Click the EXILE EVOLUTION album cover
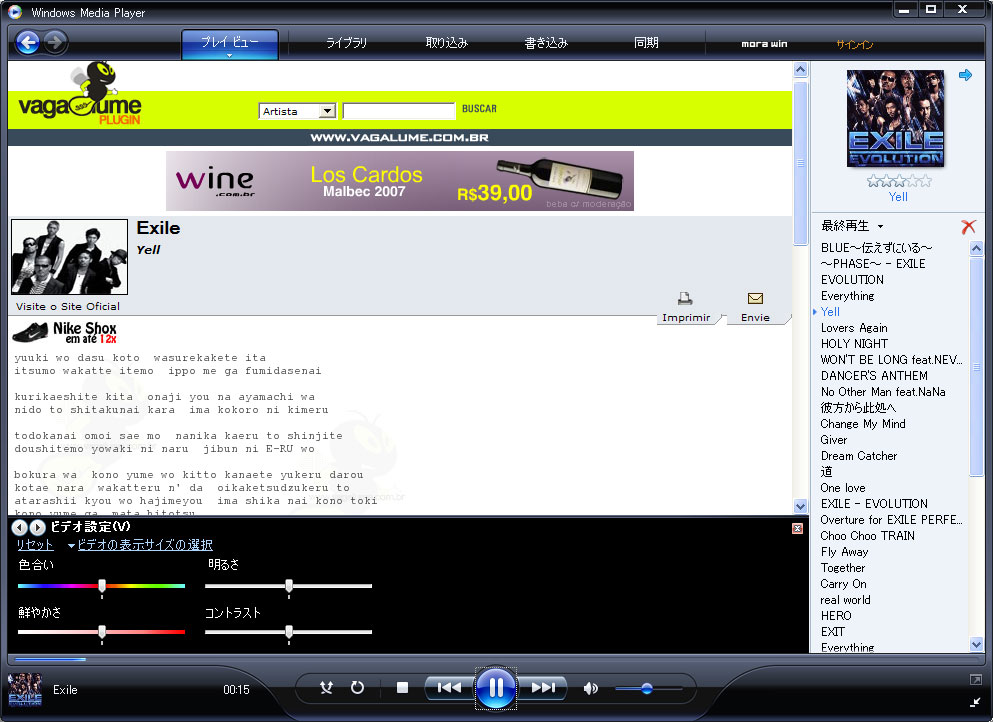The image size is (993, 722). [x=895, y=118]
